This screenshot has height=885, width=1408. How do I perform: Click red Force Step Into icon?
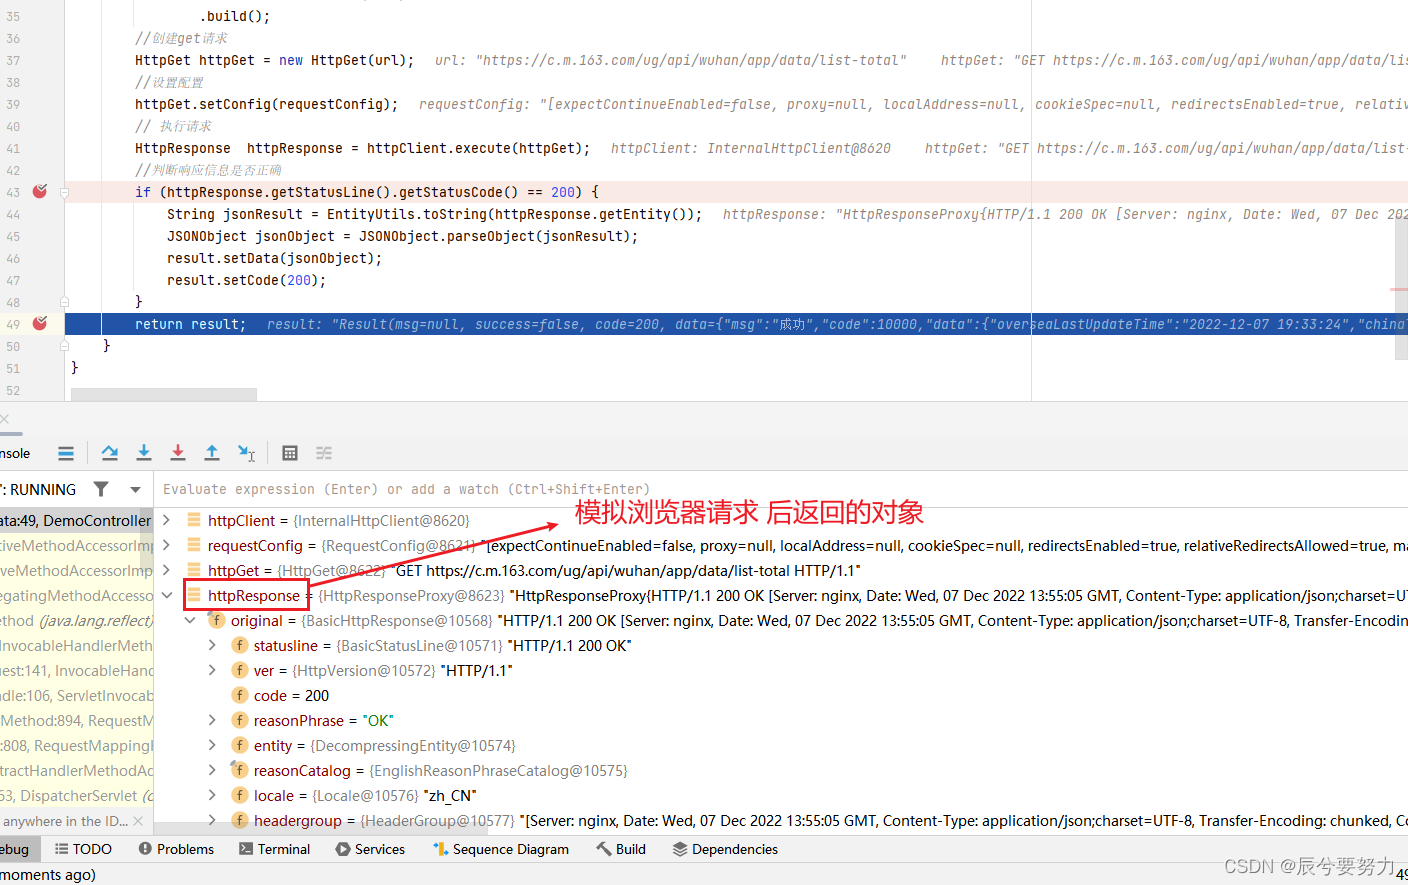pos(178,453)
